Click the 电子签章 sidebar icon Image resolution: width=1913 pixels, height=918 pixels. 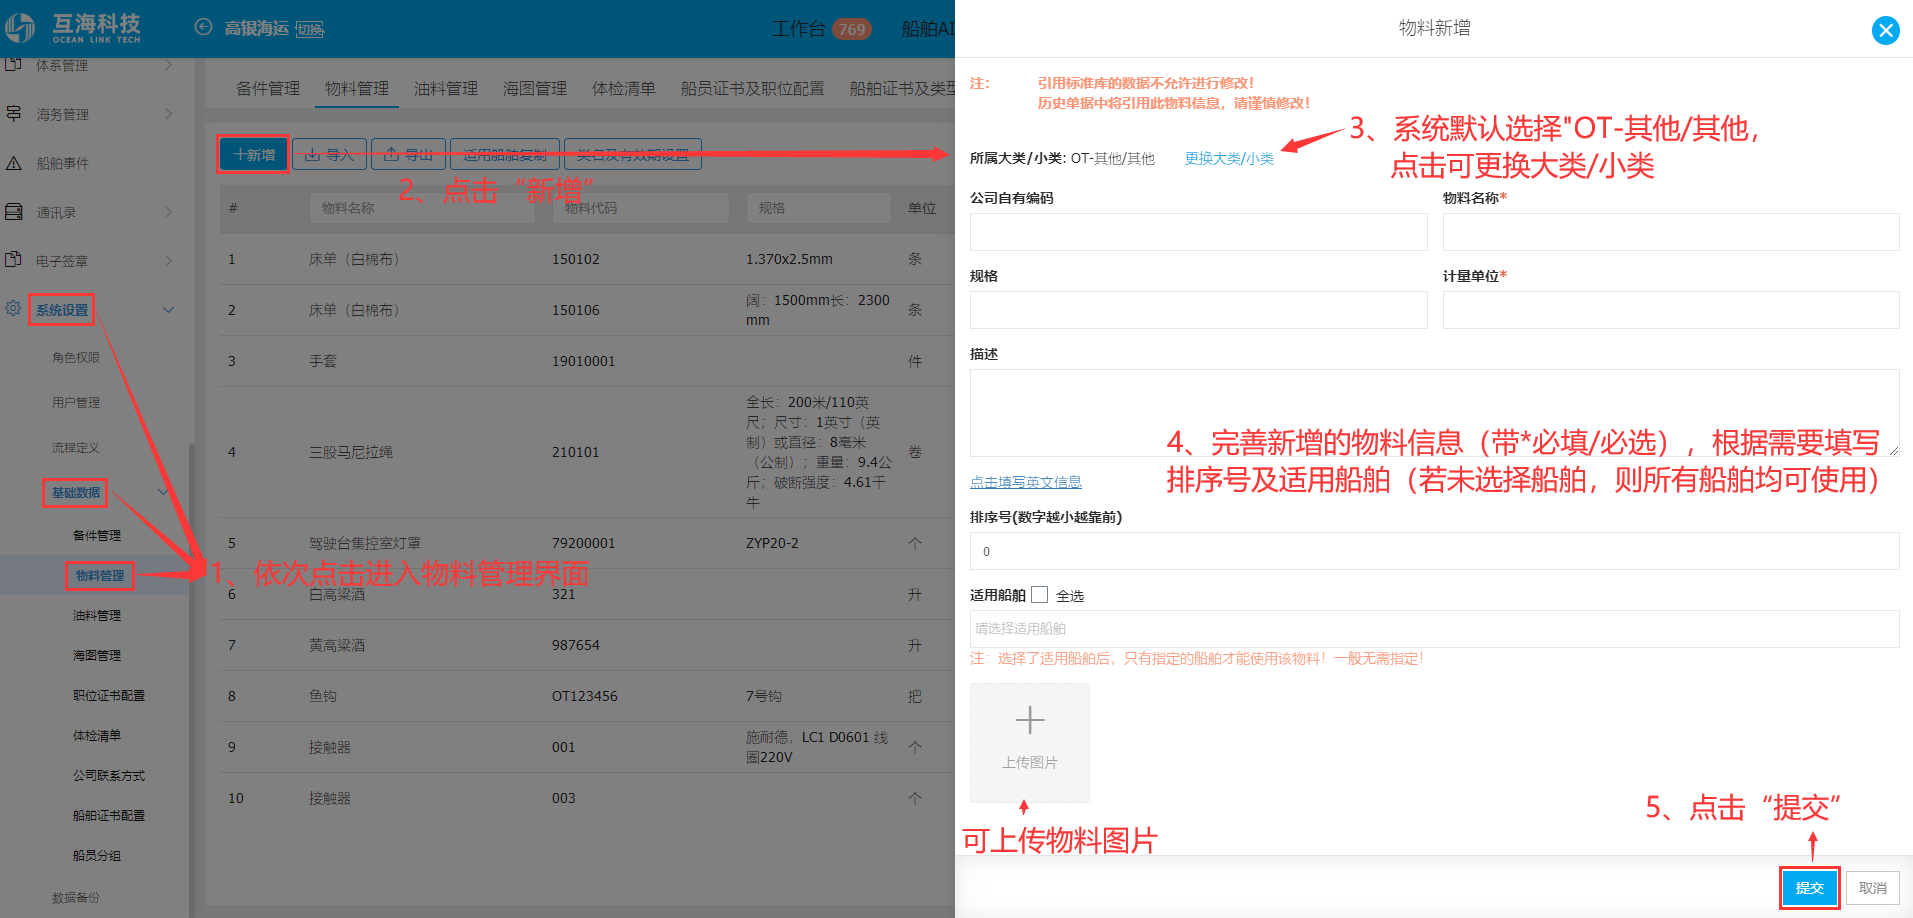[x=14, y=260]
